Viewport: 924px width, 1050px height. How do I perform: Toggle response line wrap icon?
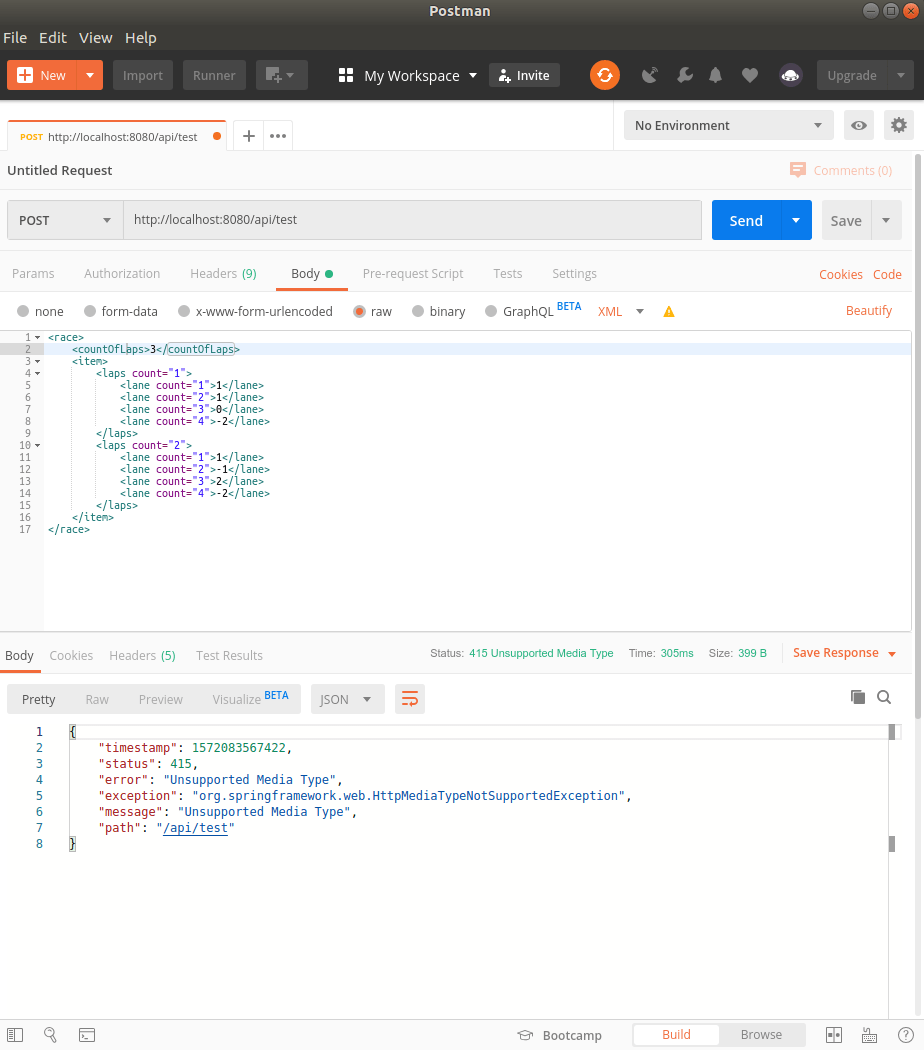410,699
